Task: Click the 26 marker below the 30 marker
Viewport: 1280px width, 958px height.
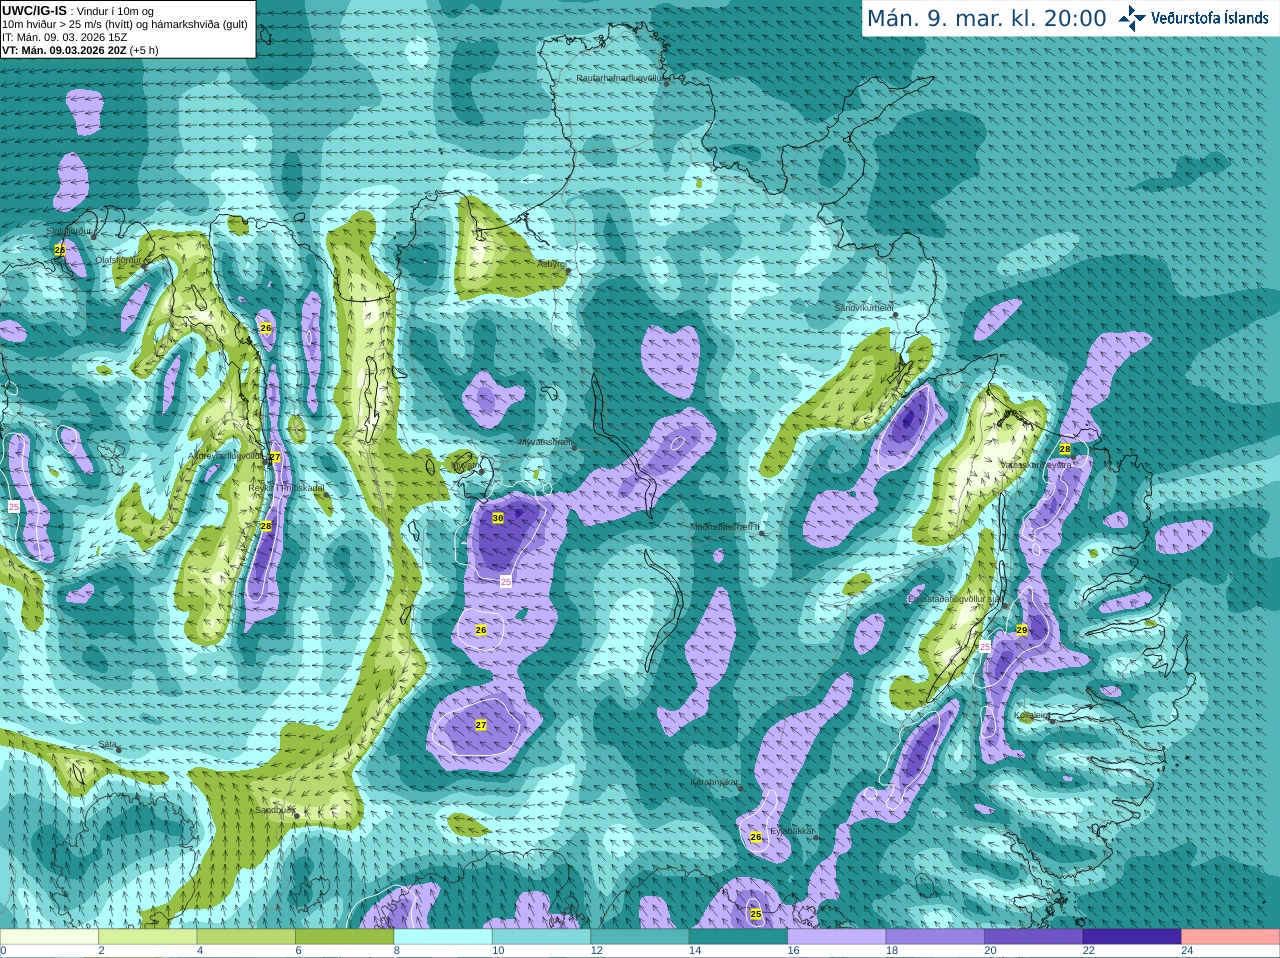Action: pos(481,630)
